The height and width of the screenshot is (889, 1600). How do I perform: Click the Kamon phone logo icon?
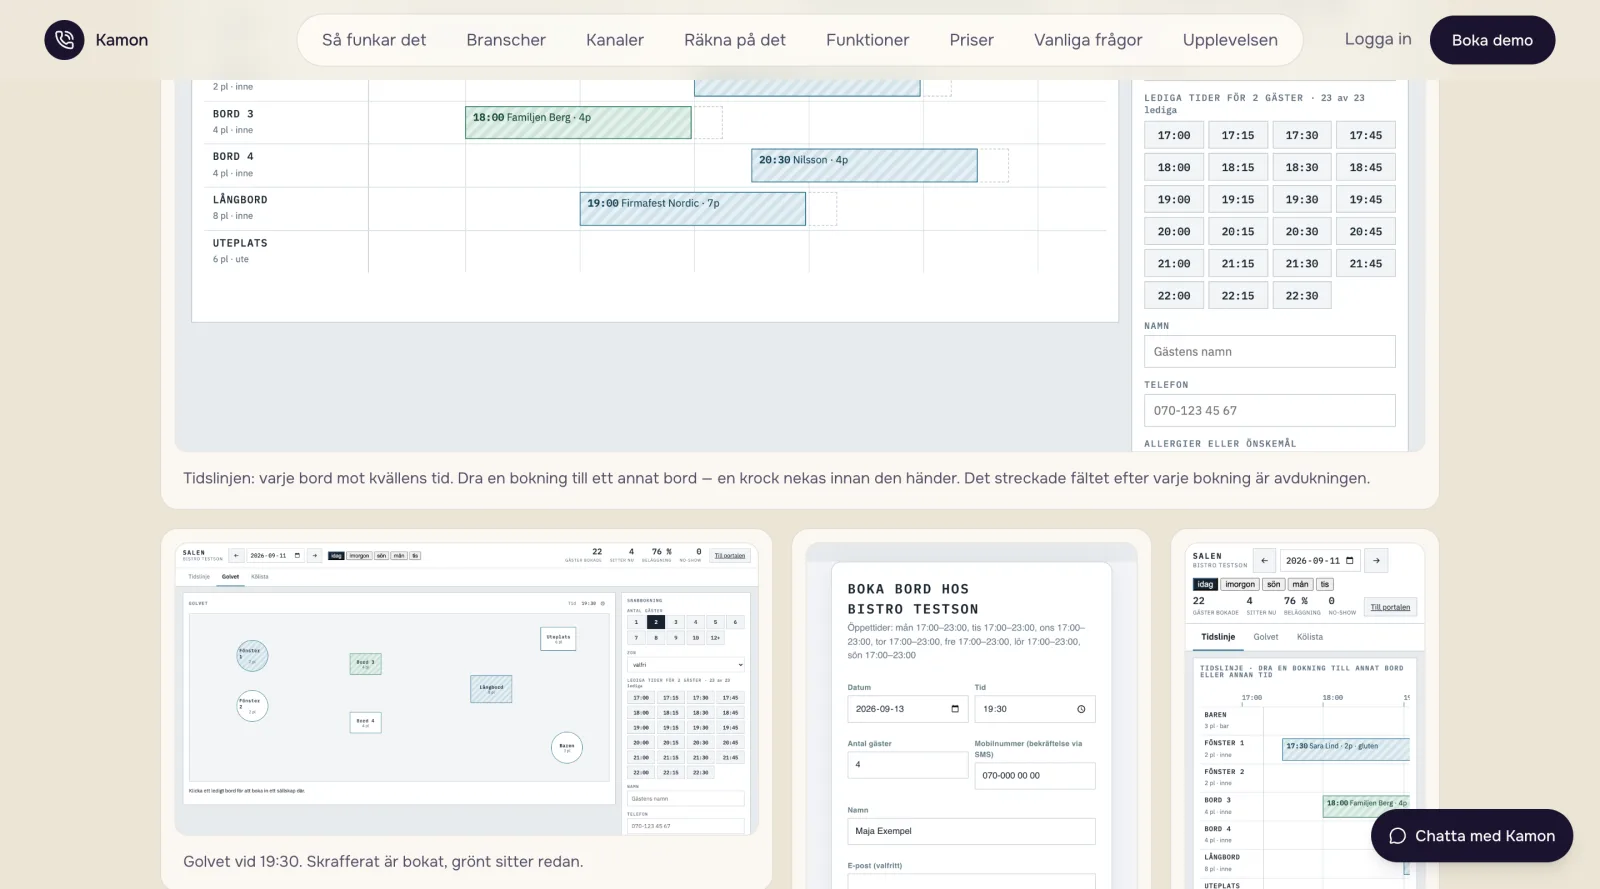tap(64, 40)
